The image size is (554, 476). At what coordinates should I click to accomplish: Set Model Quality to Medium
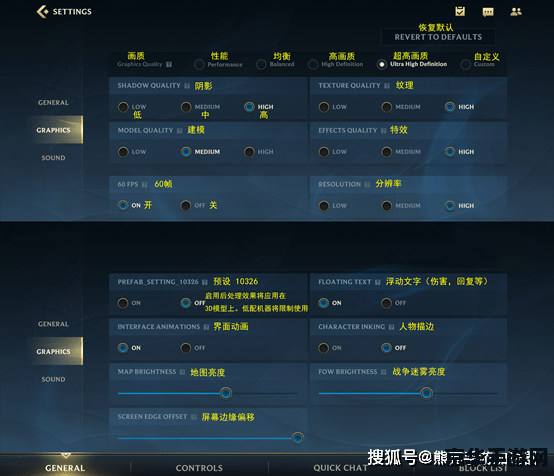point(186,152)
